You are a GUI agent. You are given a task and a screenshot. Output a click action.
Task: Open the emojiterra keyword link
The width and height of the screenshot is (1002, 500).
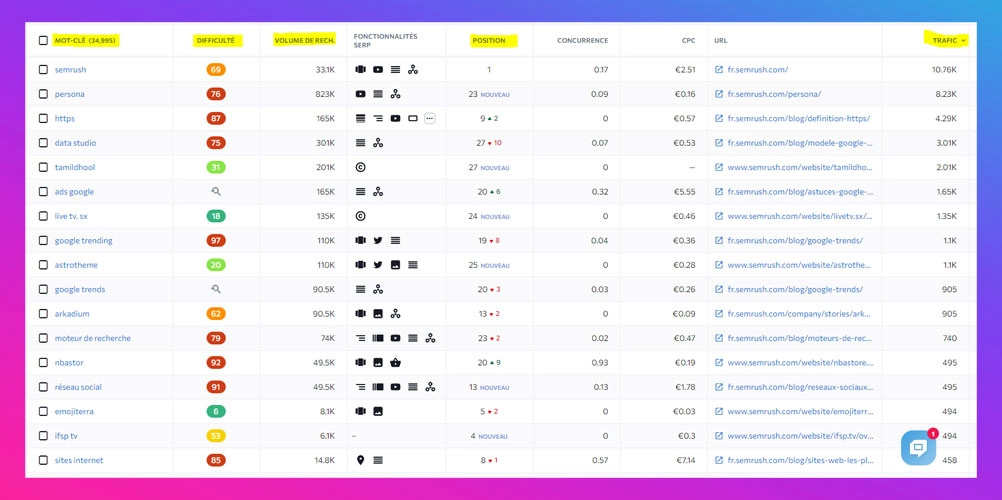[74, 411]
